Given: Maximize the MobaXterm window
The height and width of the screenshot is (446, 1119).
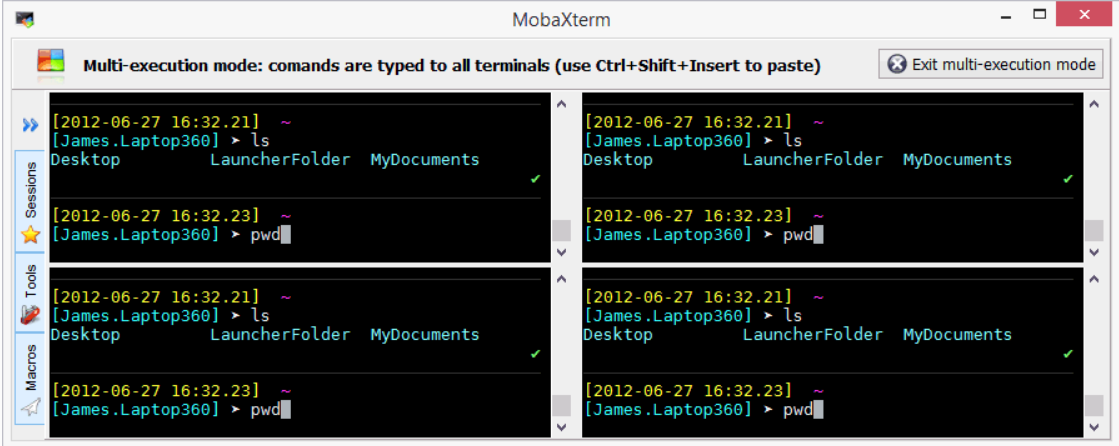Looking at the screenshot, I should click(1040, 14).
